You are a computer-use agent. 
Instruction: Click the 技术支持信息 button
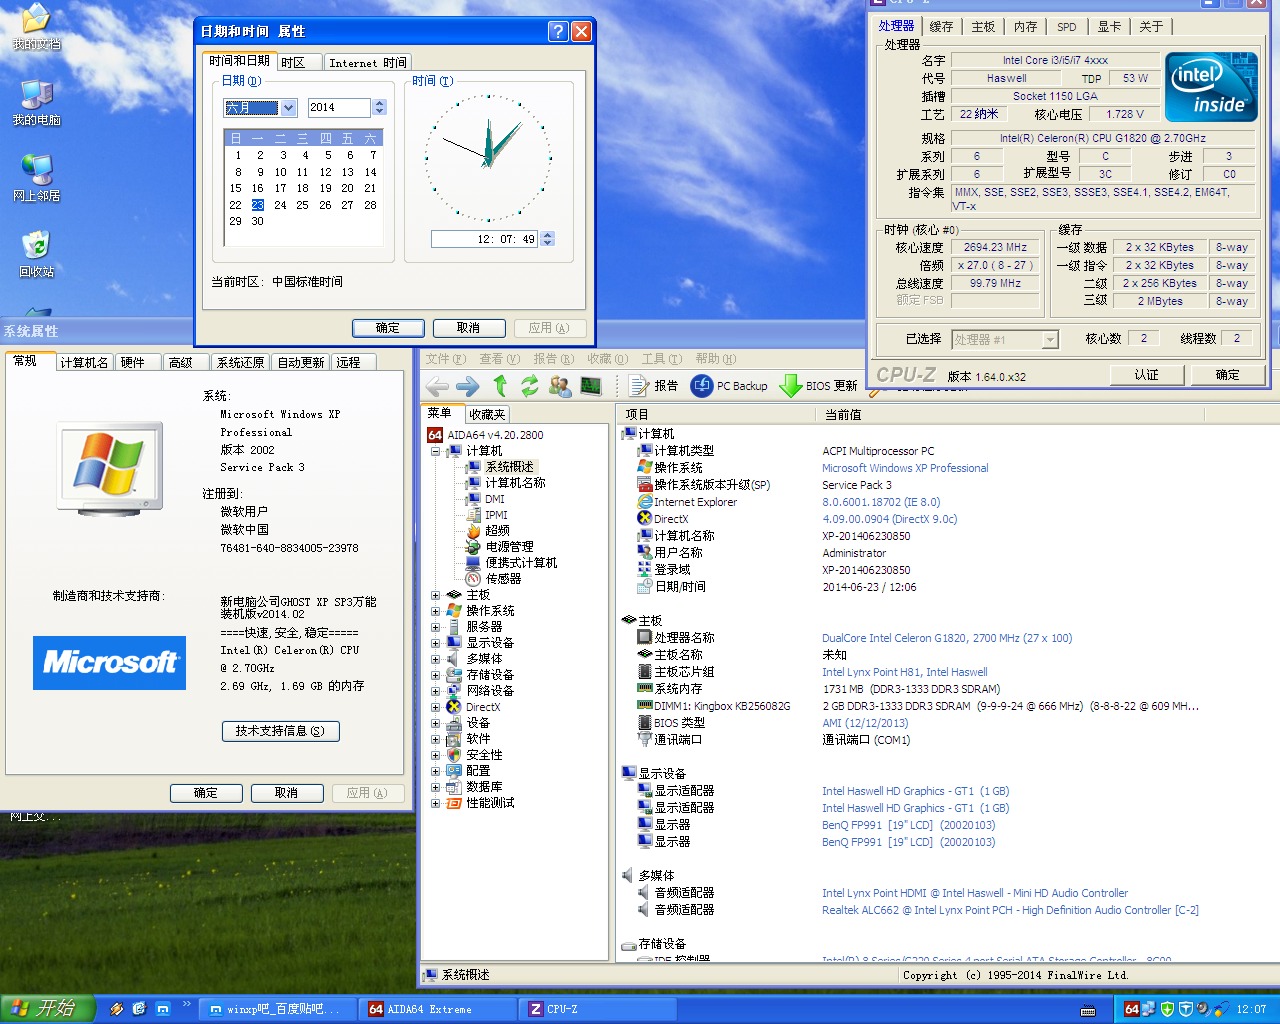280,731
